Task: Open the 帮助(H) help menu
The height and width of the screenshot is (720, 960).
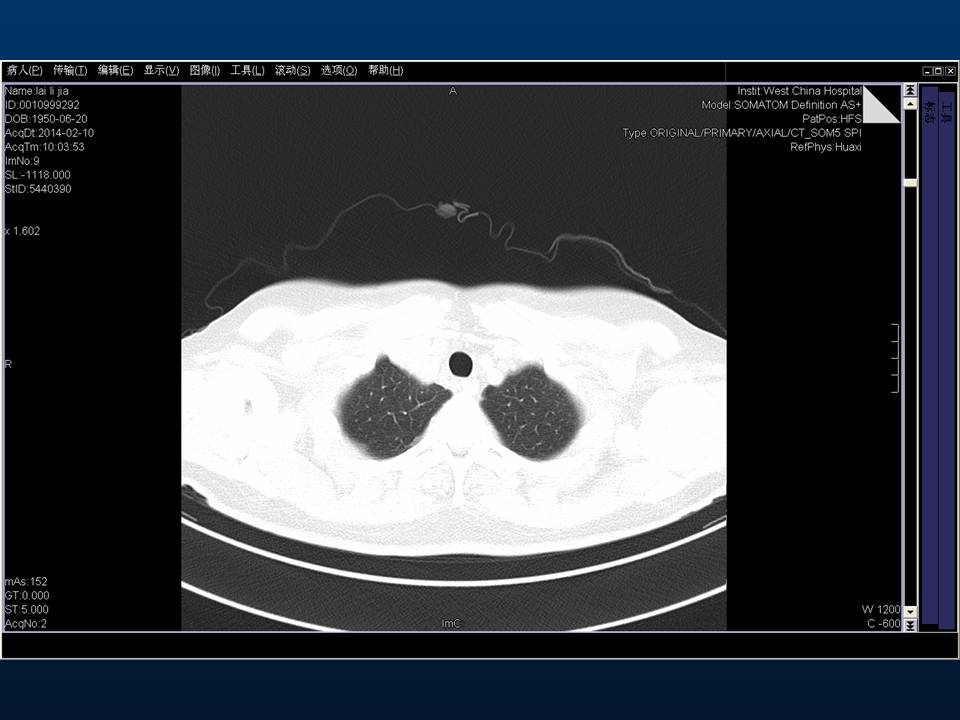Action: click(385, 70)
